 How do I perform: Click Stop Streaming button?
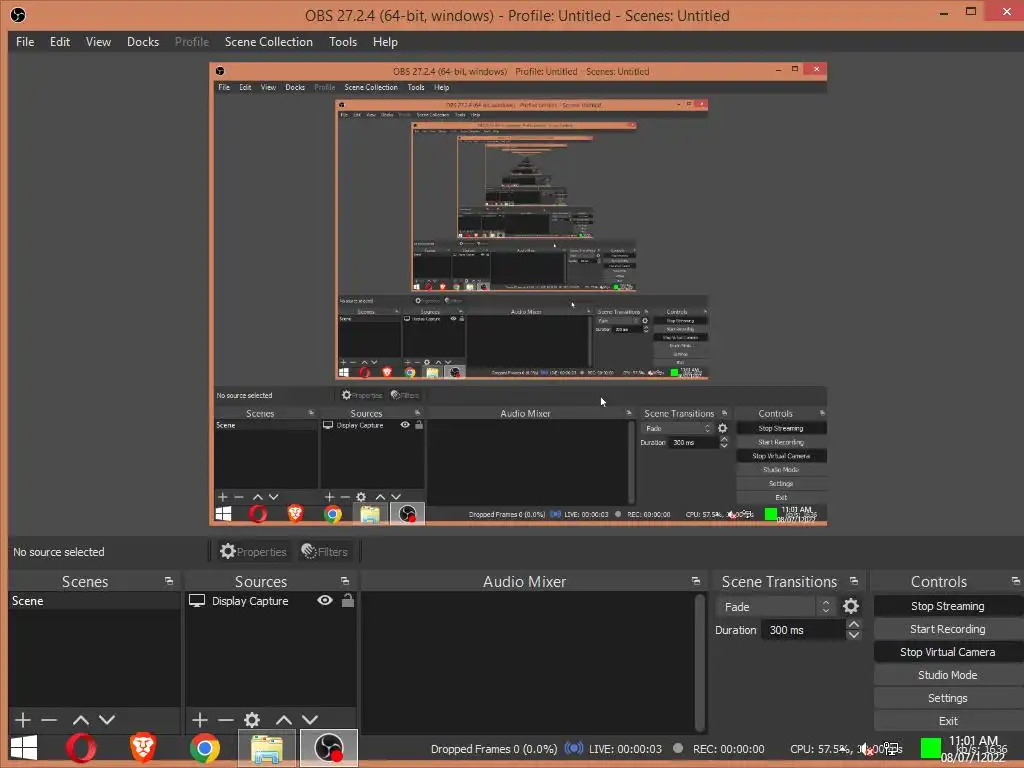[948, 606]
